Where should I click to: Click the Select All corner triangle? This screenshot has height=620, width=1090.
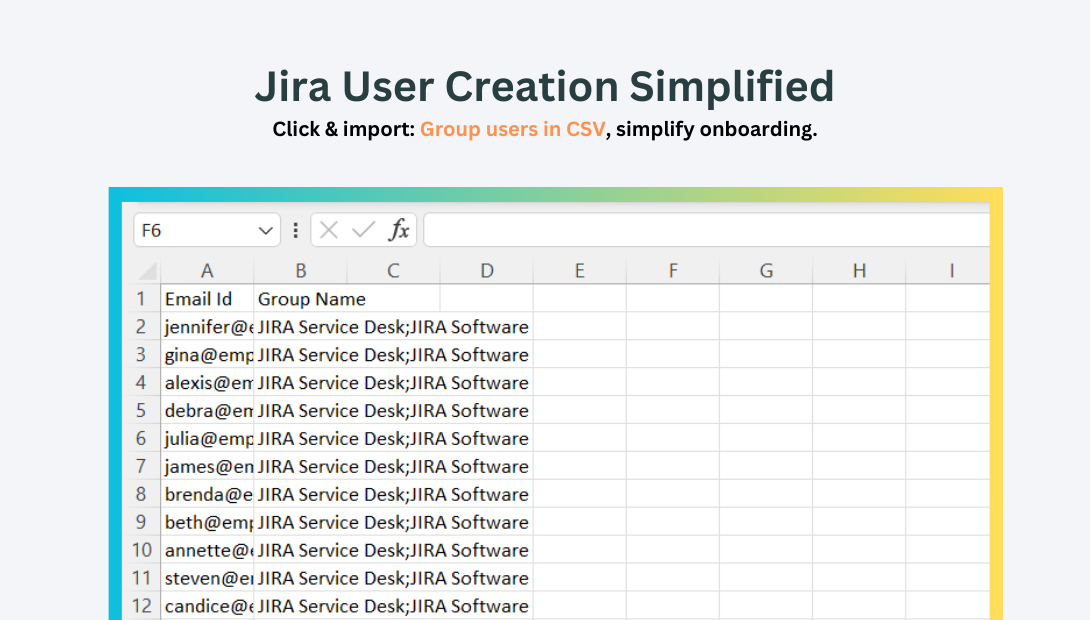[x=147, y=270]
